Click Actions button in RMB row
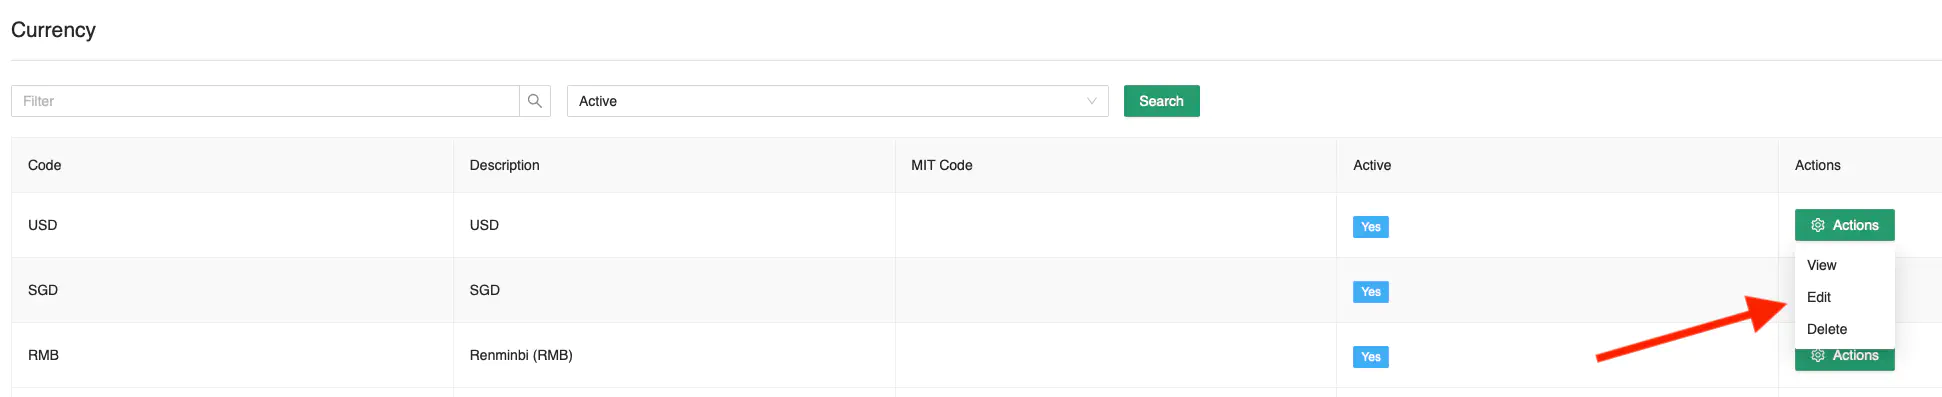Screen dimensions: 1942x397 [1844, 358]
